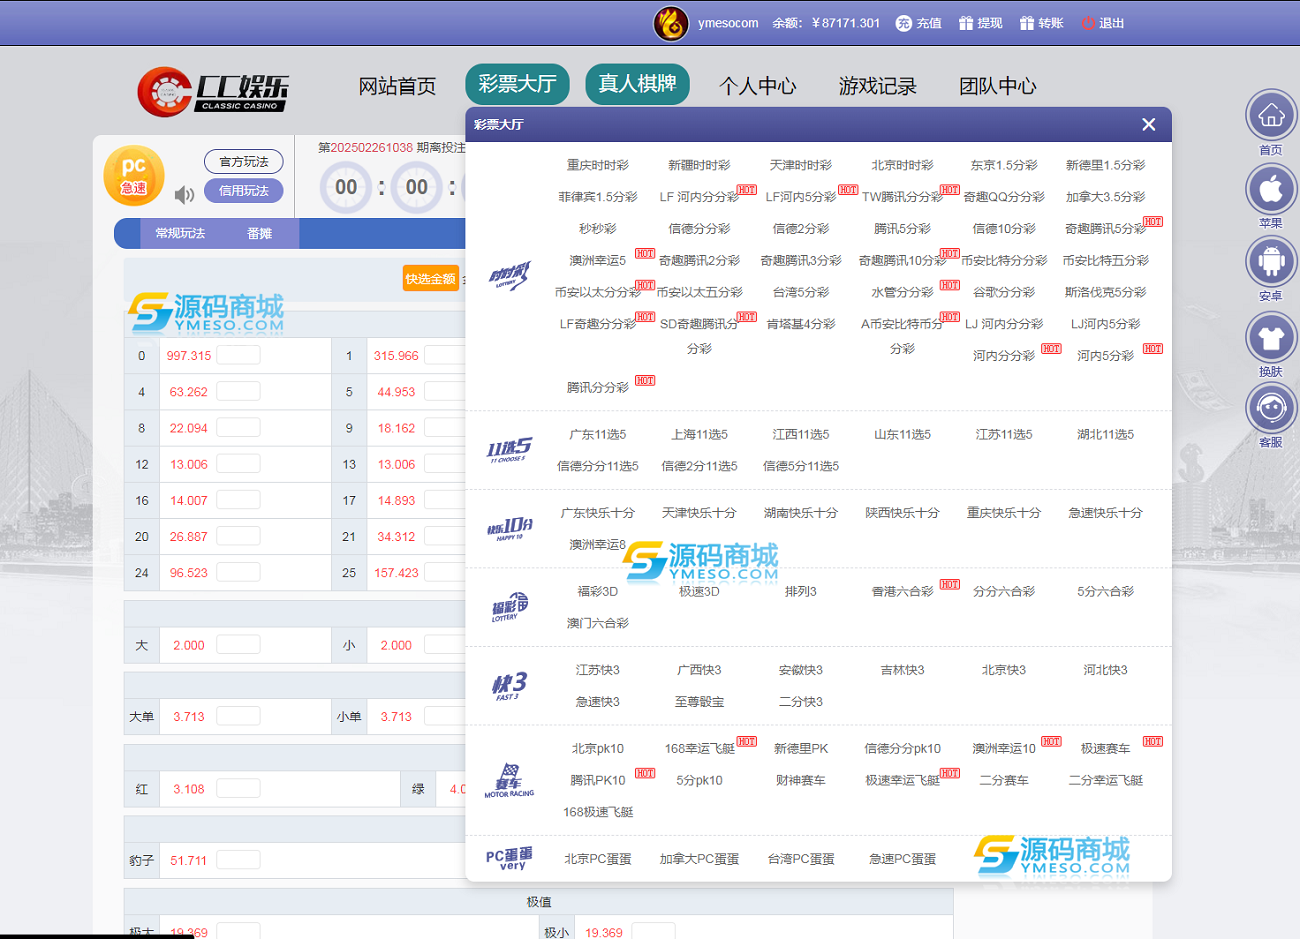Viewport: 1300px width, 939px height.
Task: Open 北京PC蛋蛋 game
Action: [598, 859]
